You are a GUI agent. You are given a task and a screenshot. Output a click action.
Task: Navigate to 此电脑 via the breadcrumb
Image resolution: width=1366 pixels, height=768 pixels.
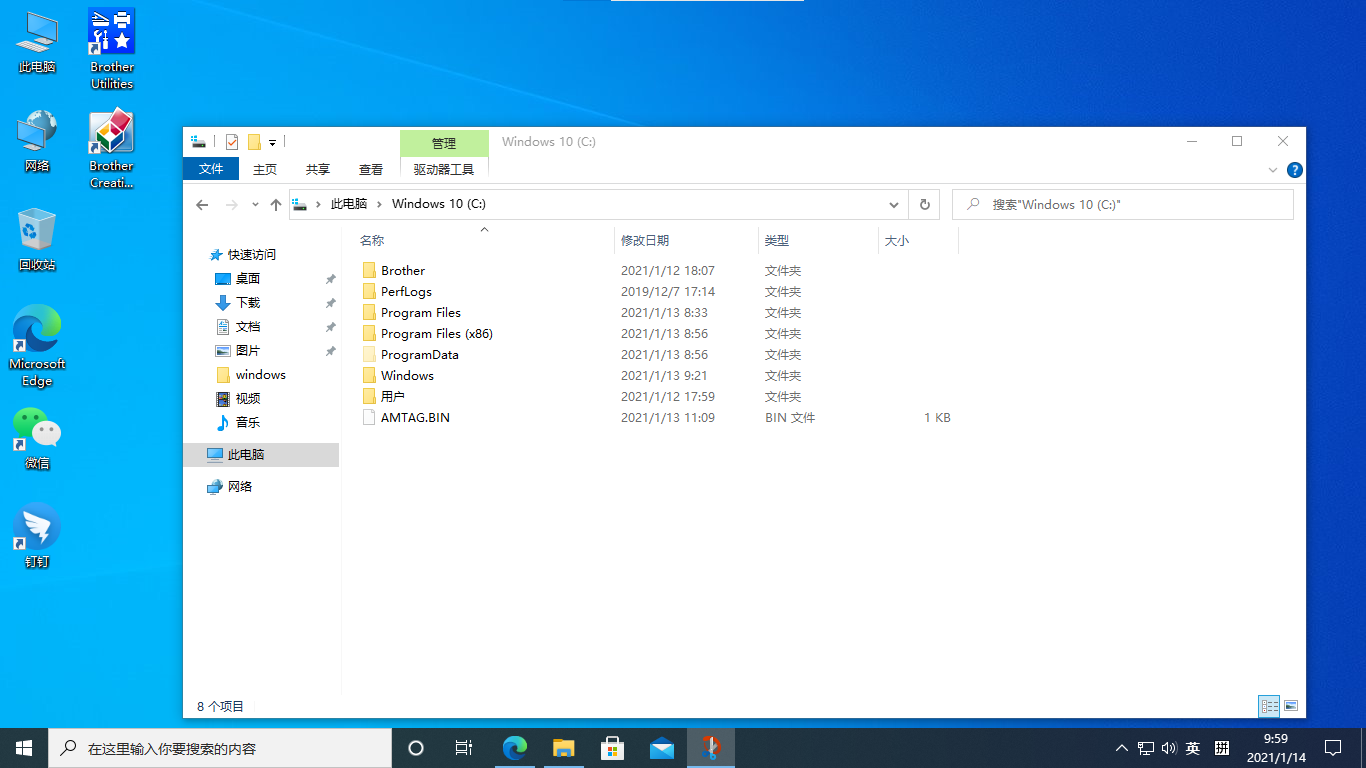click(348, 204)
